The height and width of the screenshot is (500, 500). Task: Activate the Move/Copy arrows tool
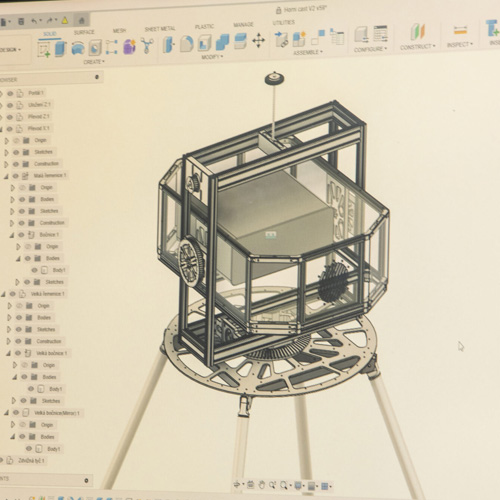[x=258, y=41]
